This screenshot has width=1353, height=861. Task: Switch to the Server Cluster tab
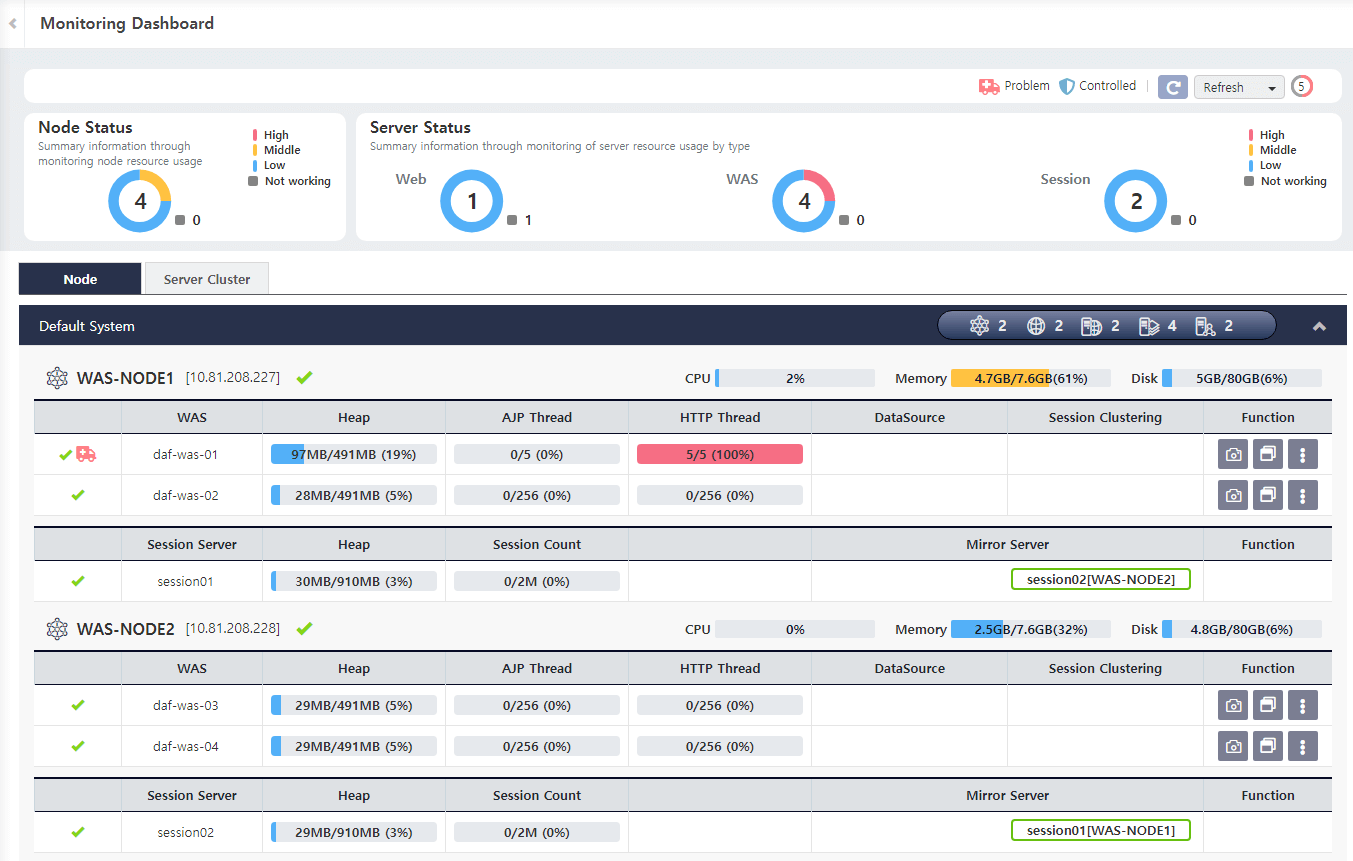(x=206, y=278)
